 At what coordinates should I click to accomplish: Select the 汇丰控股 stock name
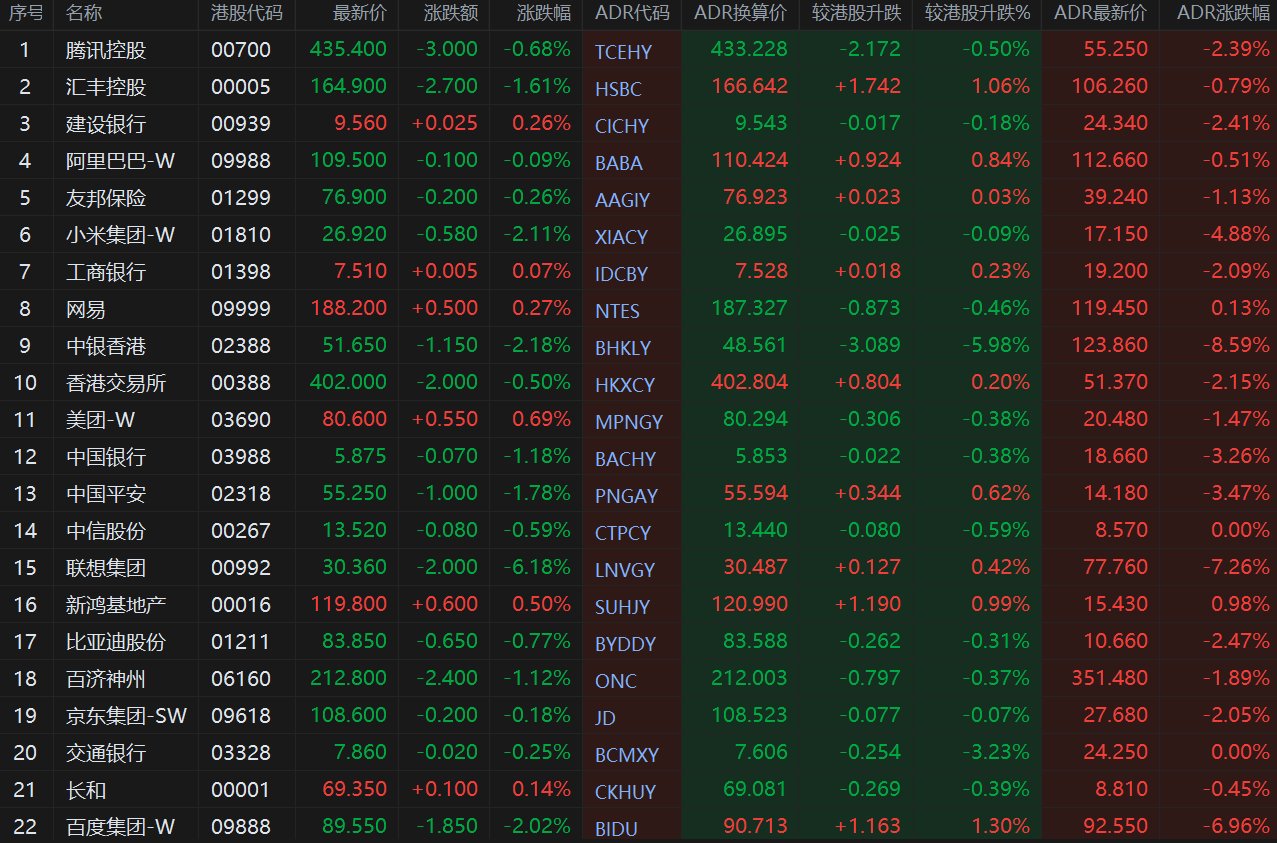(105, 87)
